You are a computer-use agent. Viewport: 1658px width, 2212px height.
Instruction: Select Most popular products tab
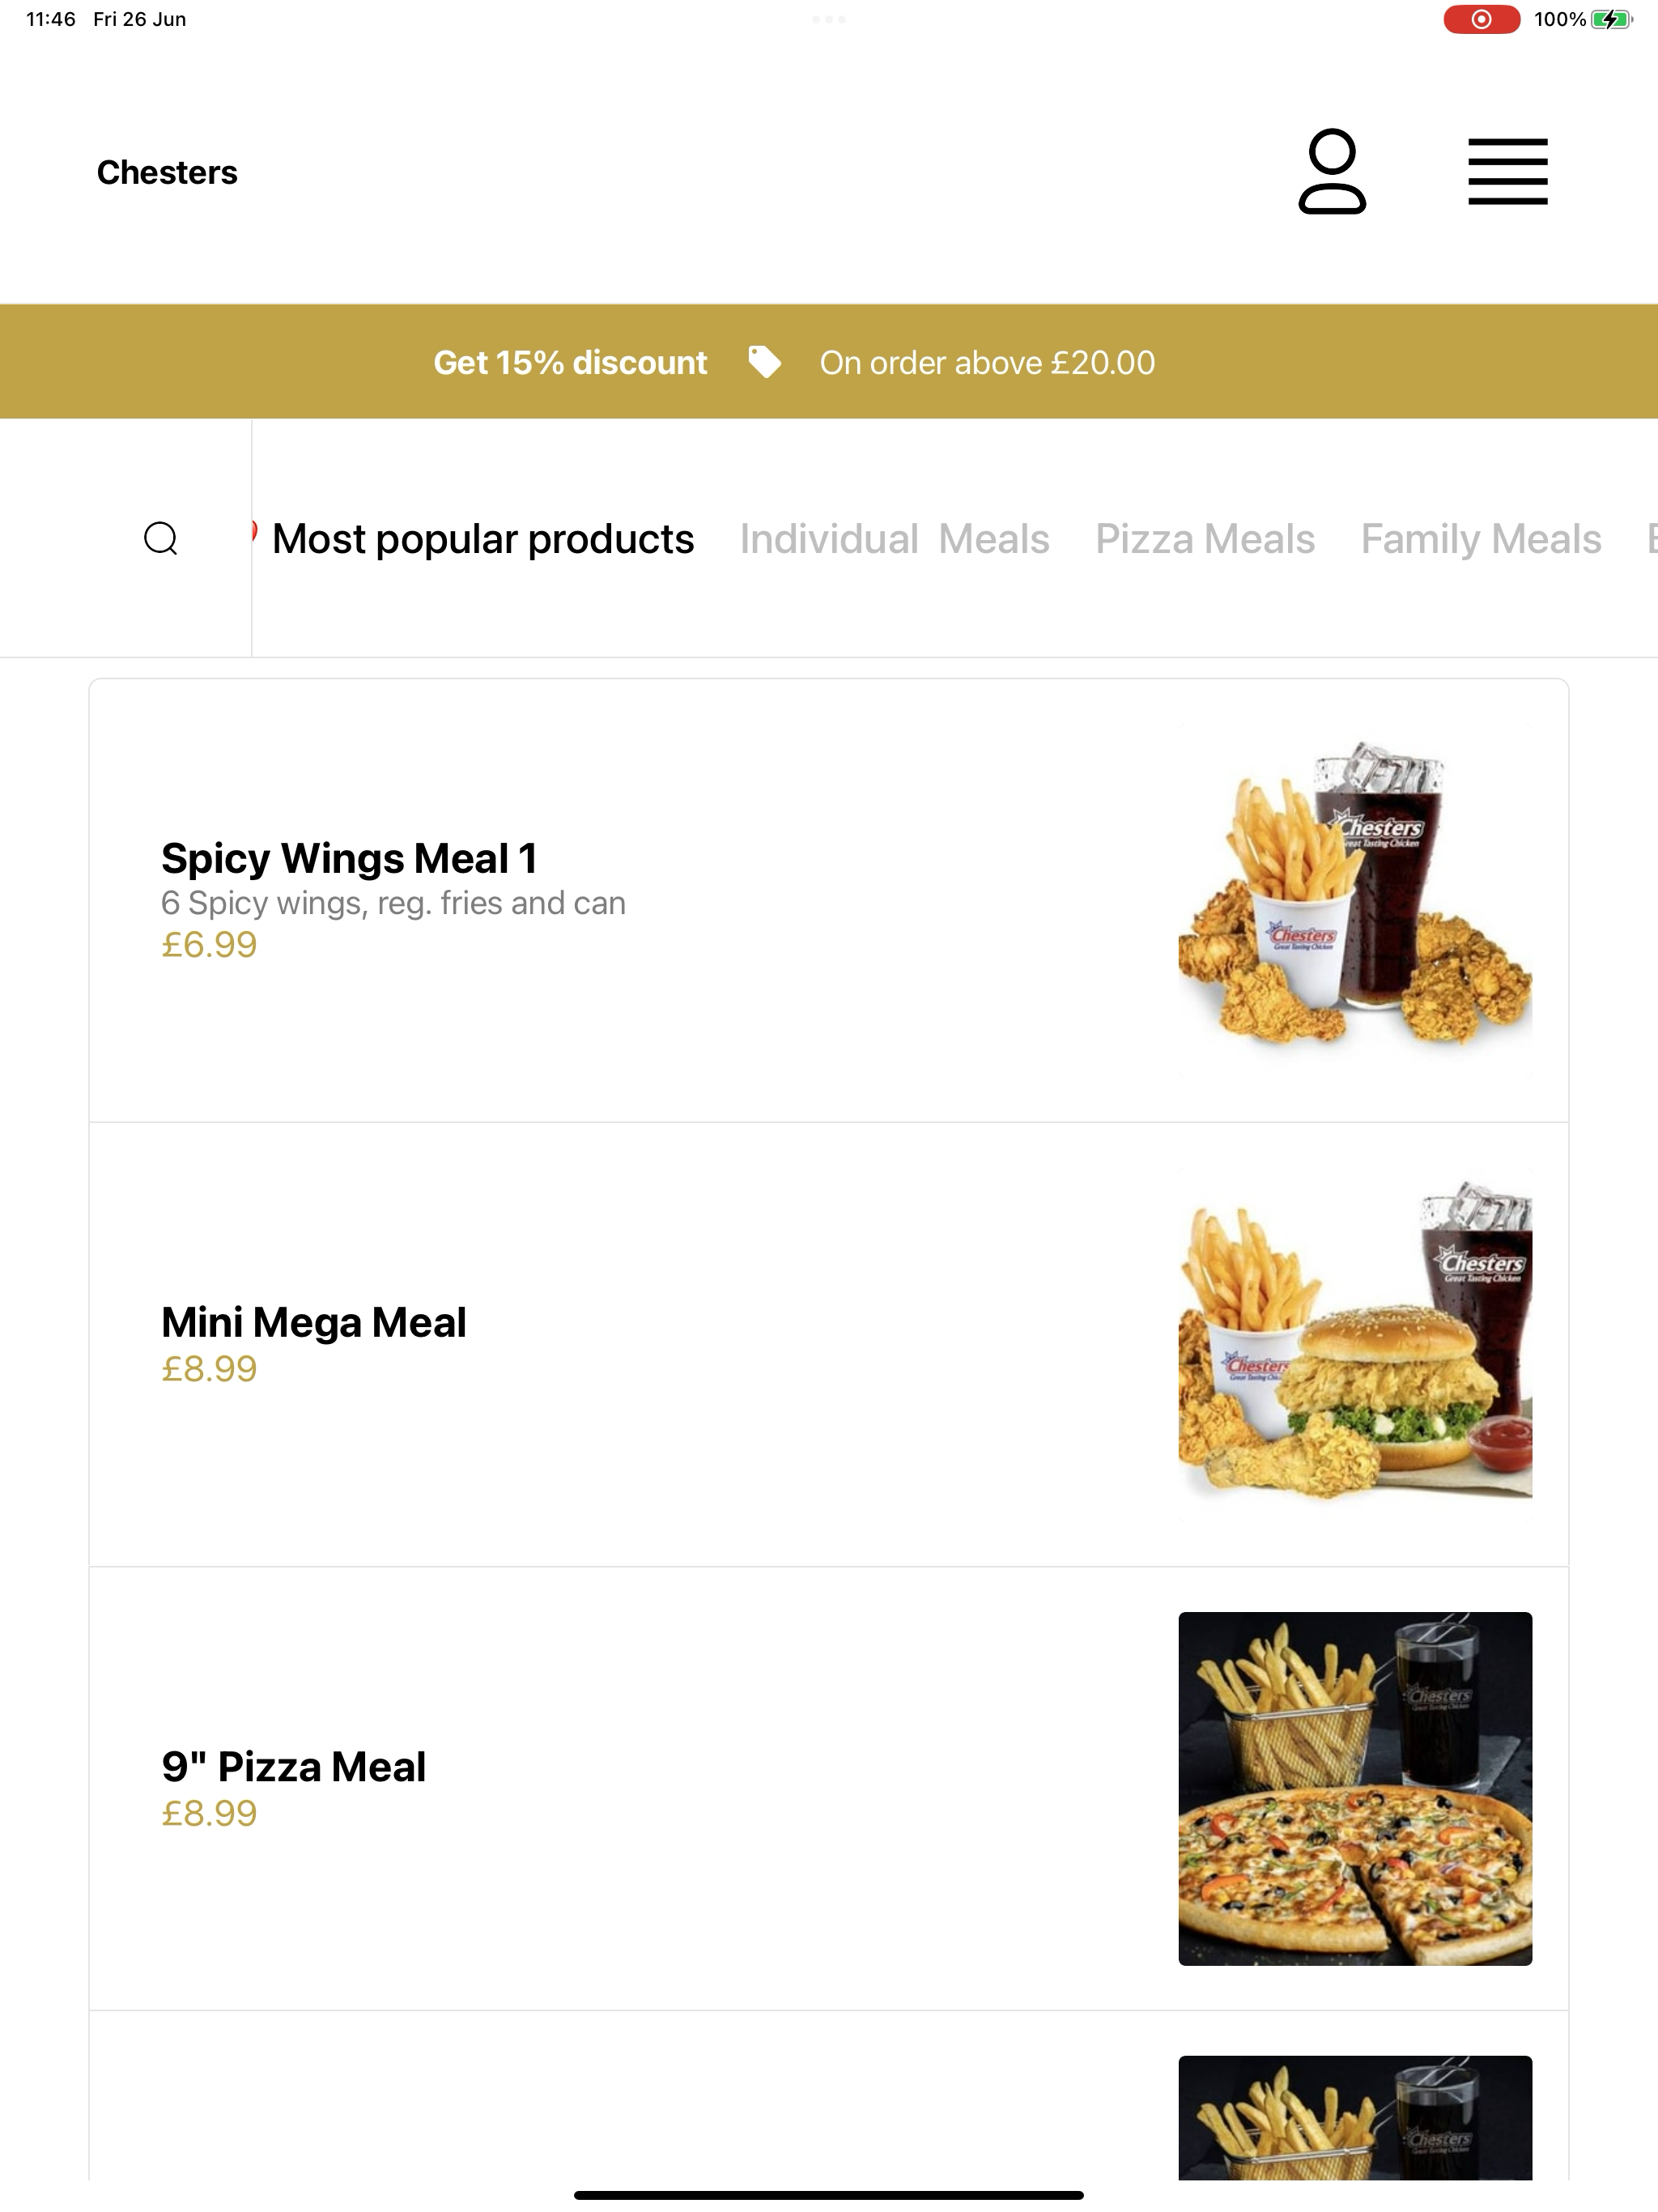click(x=483, y=539)
